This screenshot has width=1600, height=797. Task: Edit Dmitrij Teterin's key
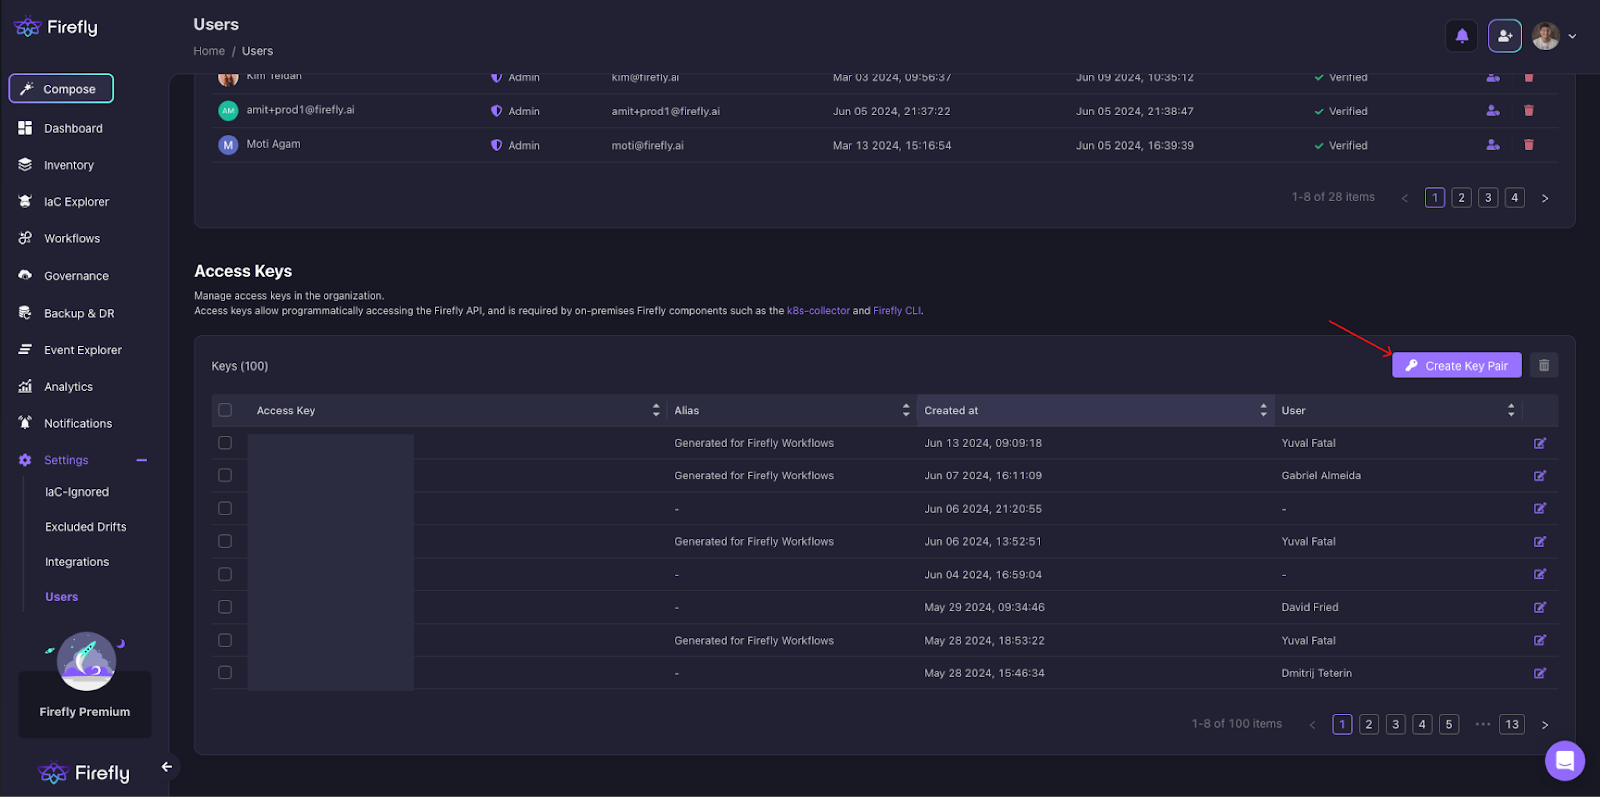coord(1540,673)
